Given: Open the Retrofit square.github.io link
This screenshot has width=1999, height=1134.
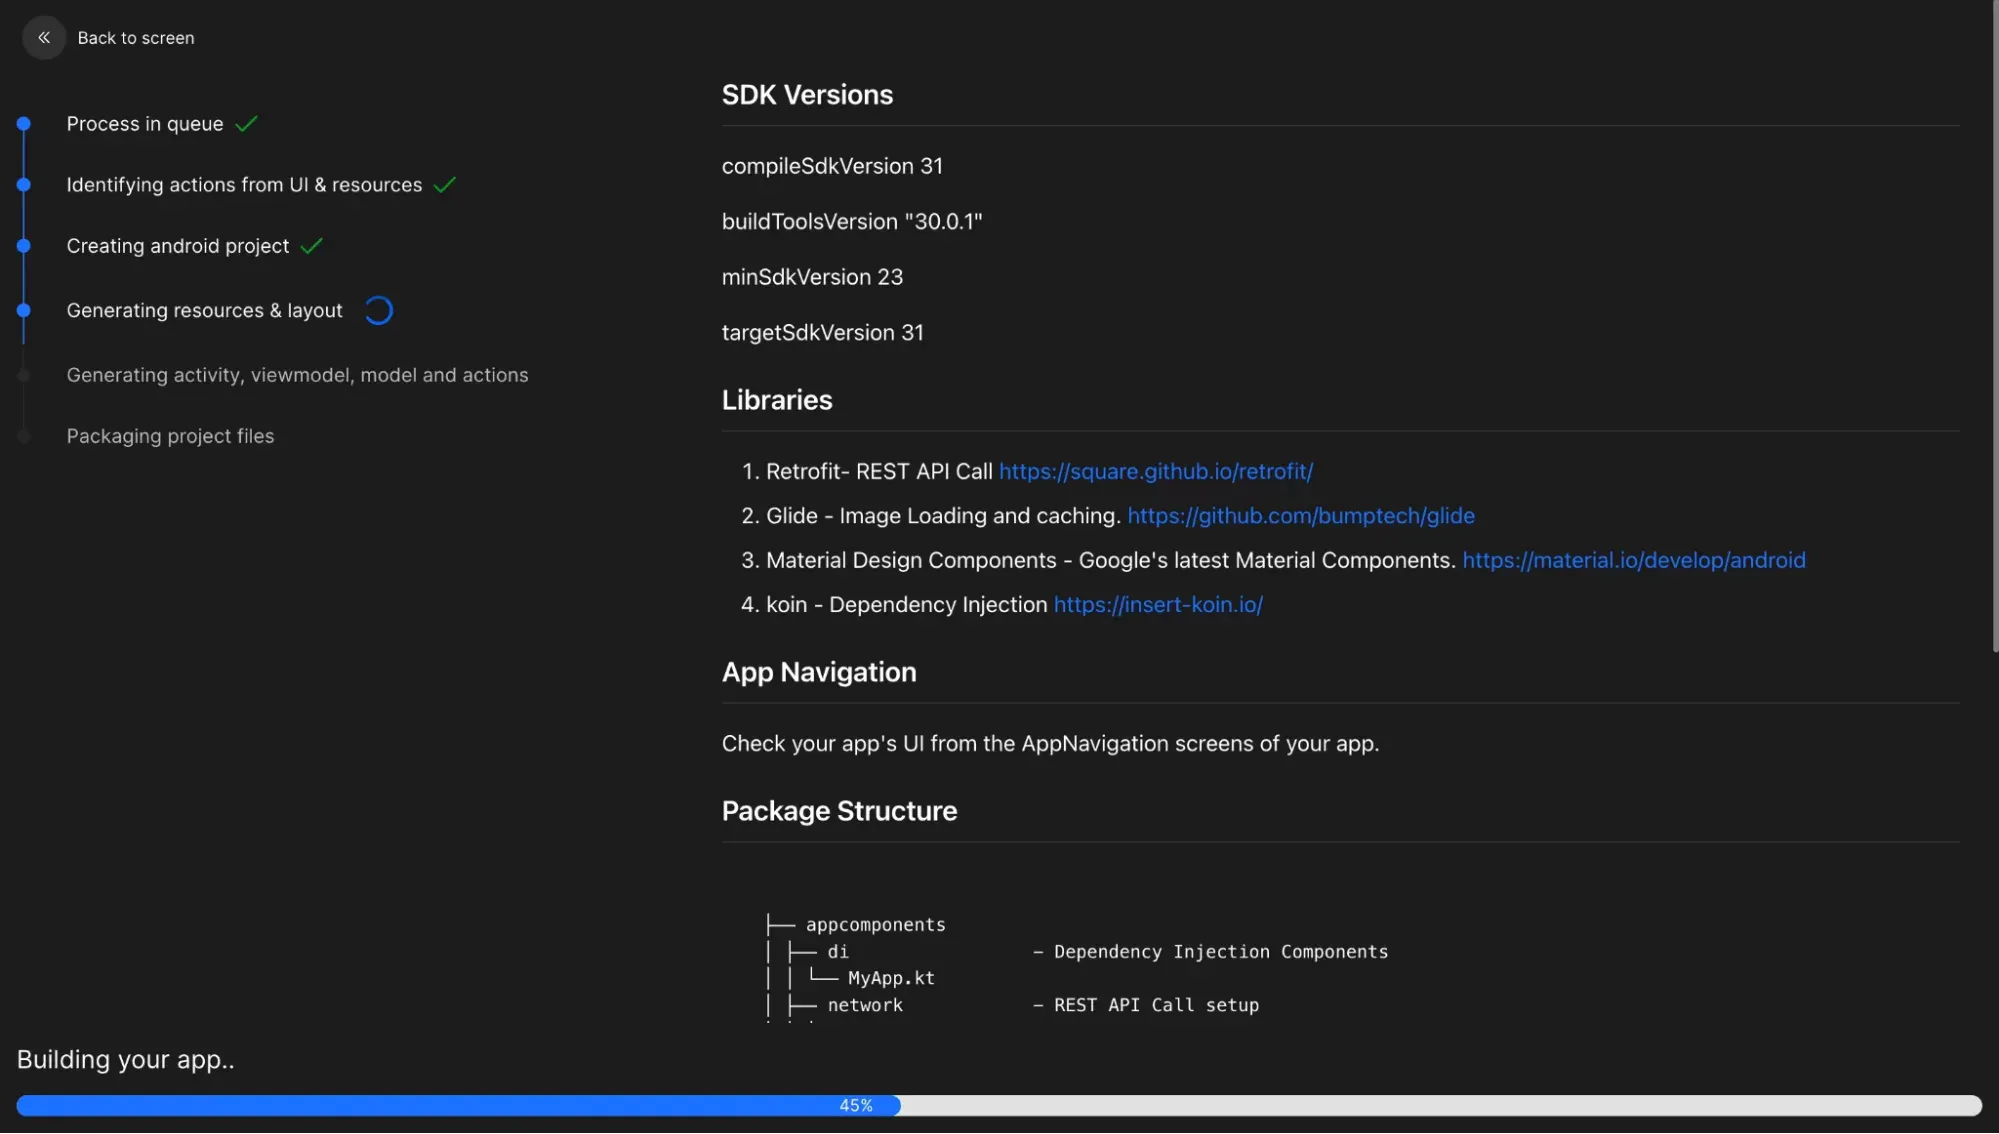Looking at the screenshot, I should (x=1155, y=472).
